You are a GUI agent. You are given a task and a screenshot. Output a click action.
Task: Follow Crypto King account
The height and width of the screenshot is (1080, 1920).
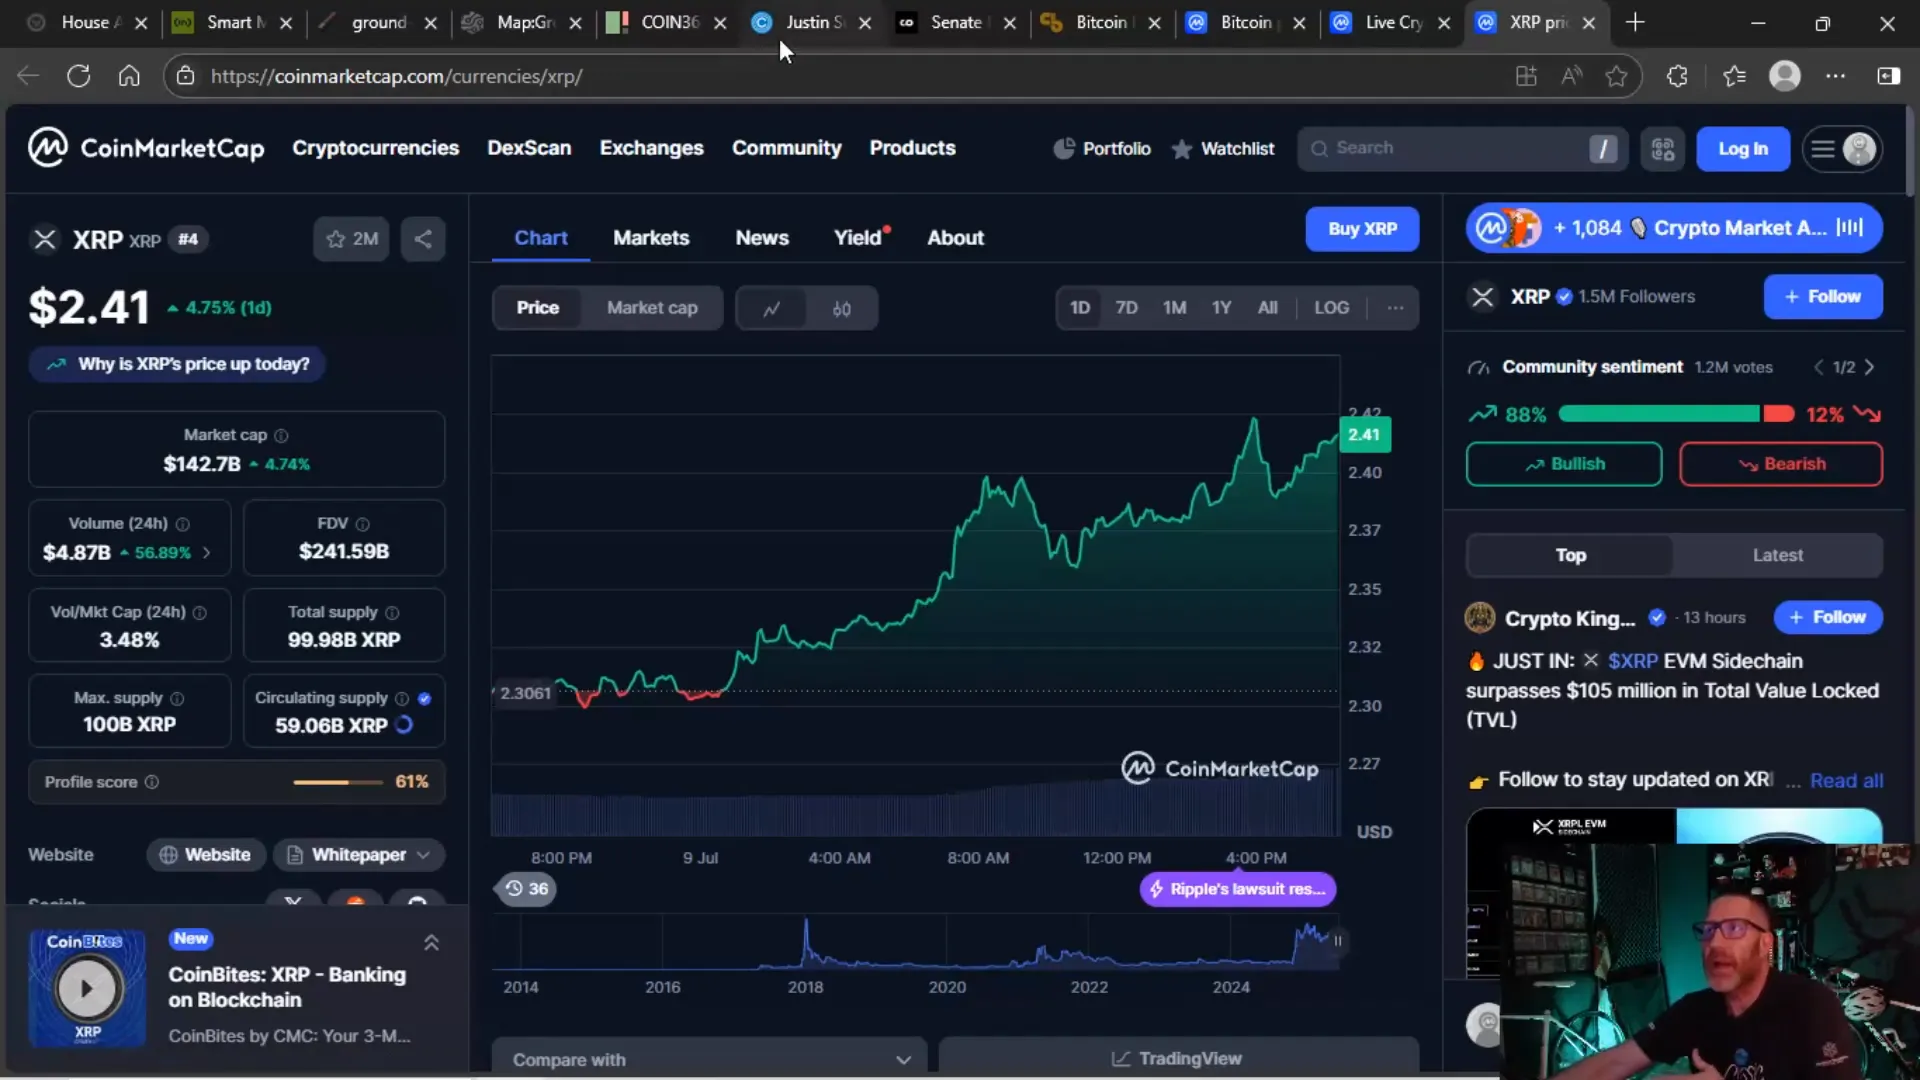point(1828,618)
